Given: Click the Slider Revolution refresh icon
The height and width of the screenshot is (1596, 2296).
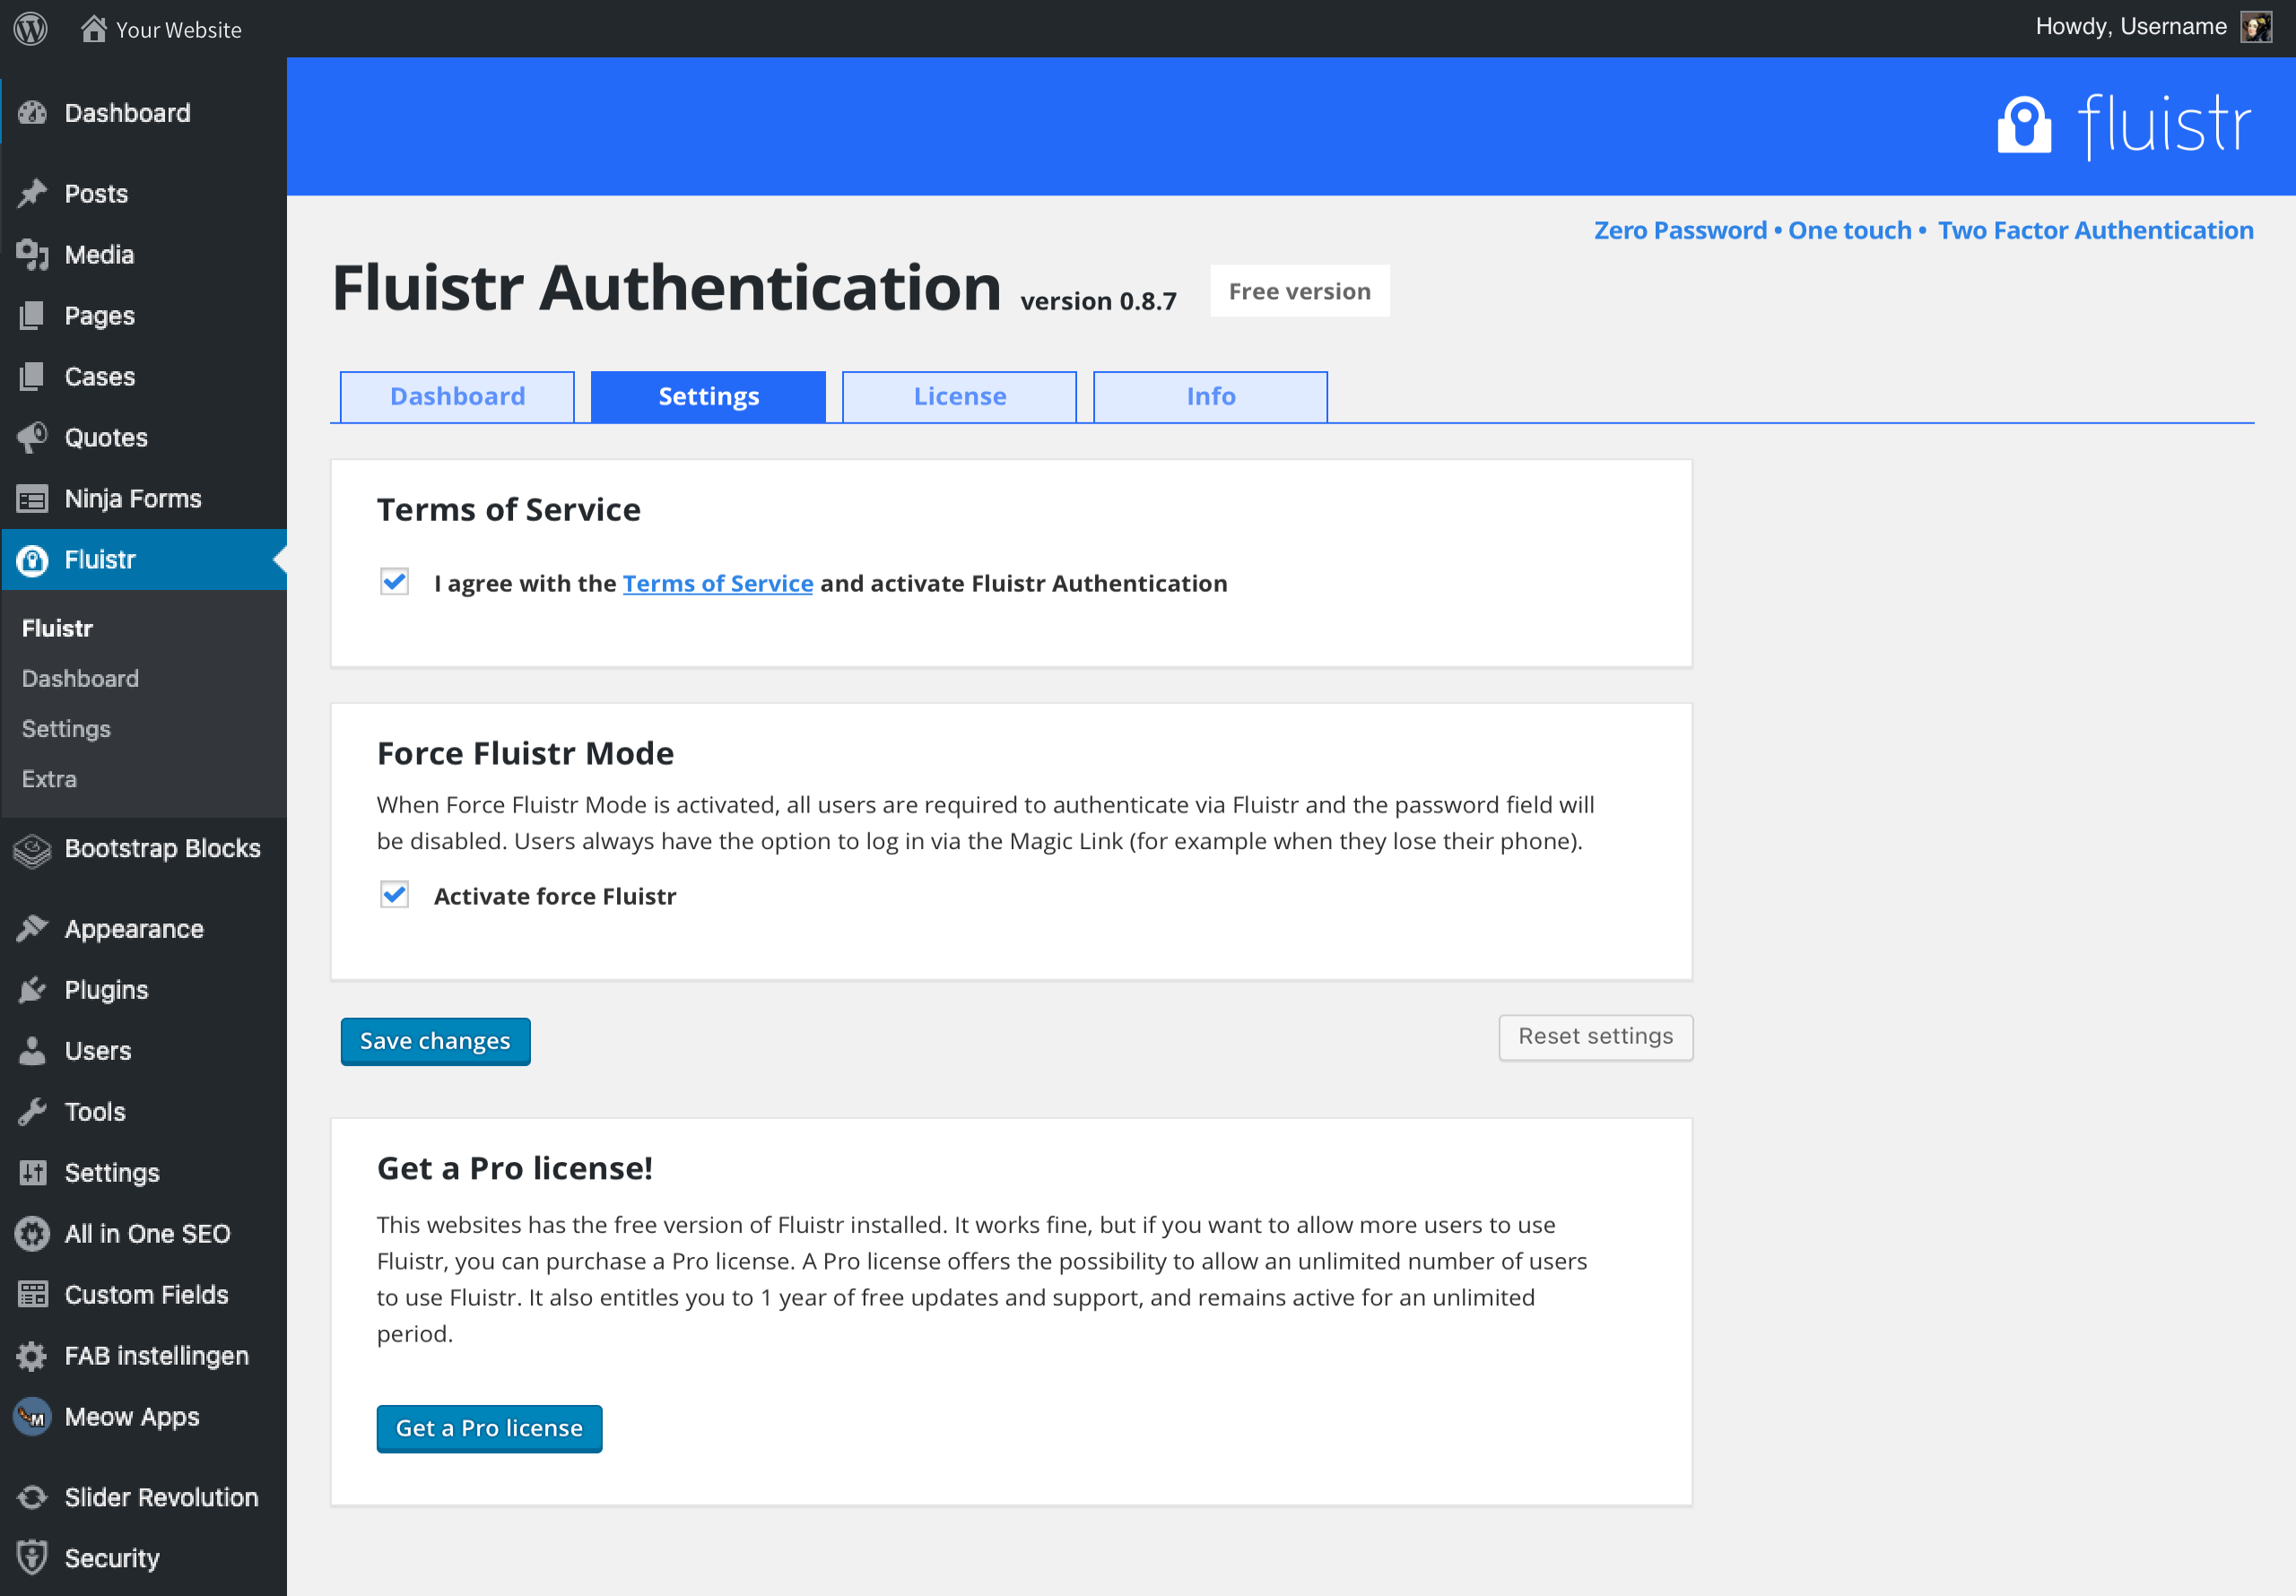Looking at the screenshot, I should coord(33,1498).
